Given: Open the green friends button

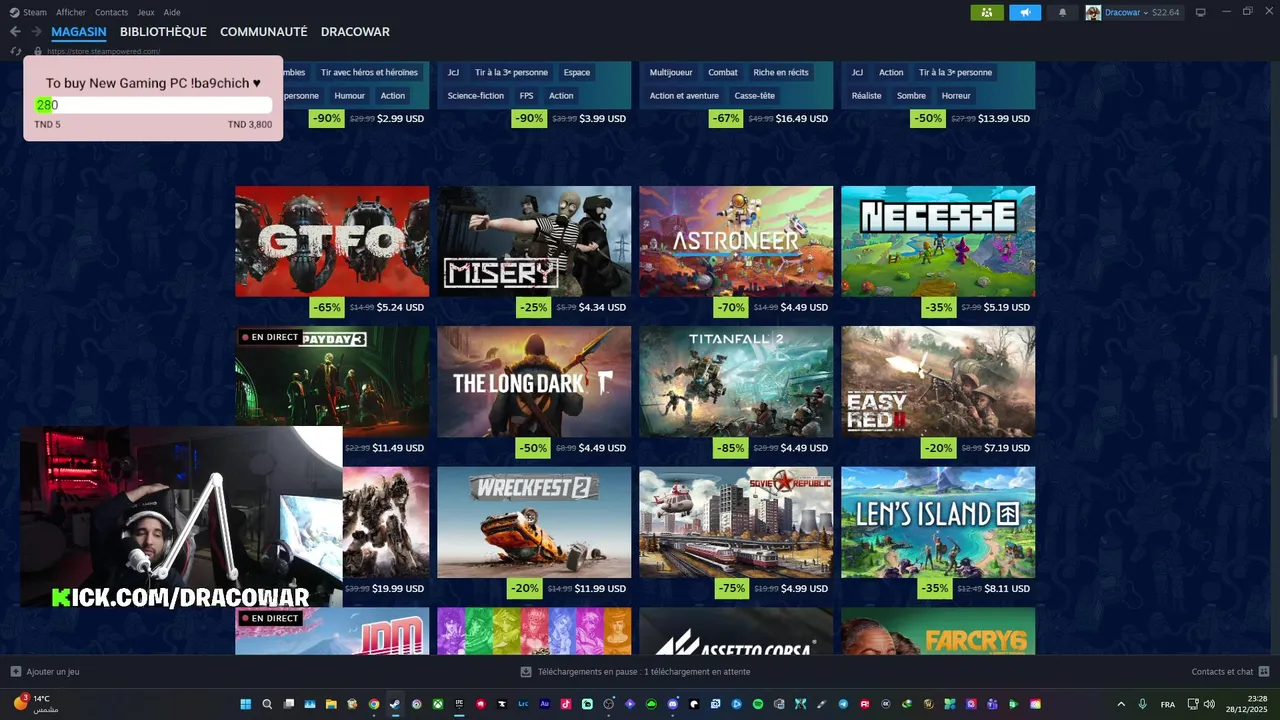Looking at the screenshot, I should [x=987, y=12].
